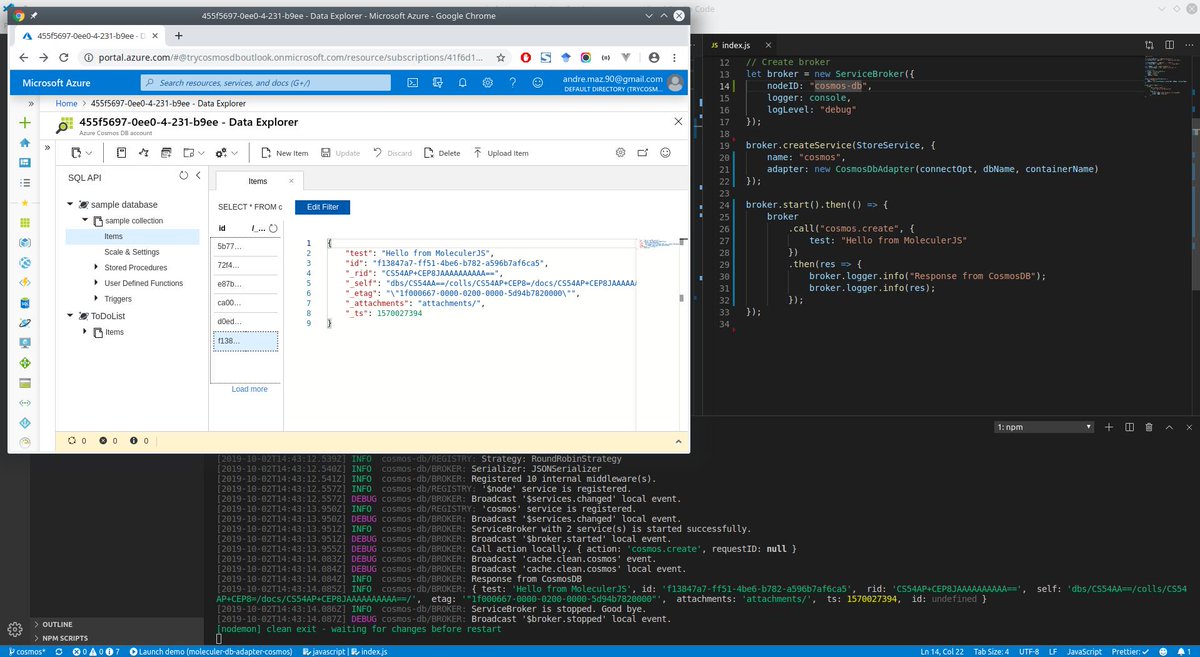Click Discard in Data Explorer toolbar
The image size is (1200, 657).
pos(392,153)
